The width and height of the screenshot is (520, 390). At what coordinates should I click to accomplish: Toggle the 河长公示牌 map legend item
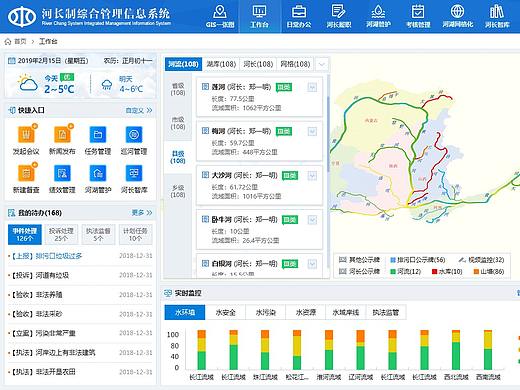[359, 271]
